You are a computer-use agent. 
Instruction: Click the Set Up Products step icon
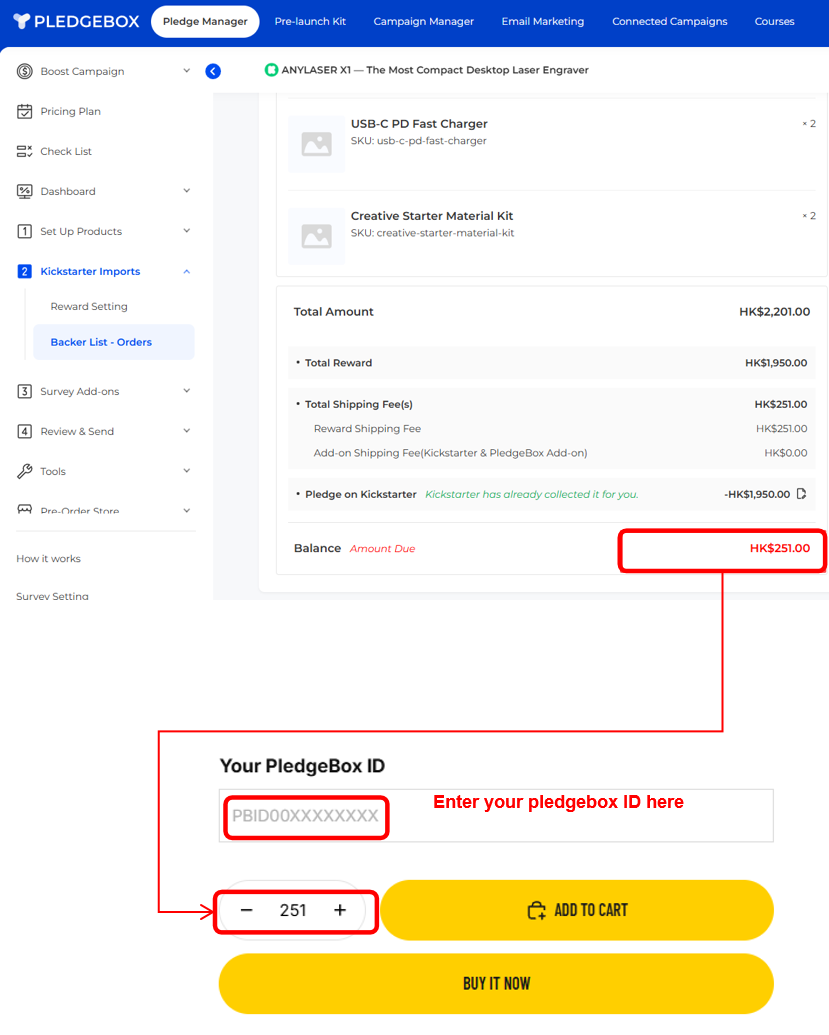[x=24, y=231]
